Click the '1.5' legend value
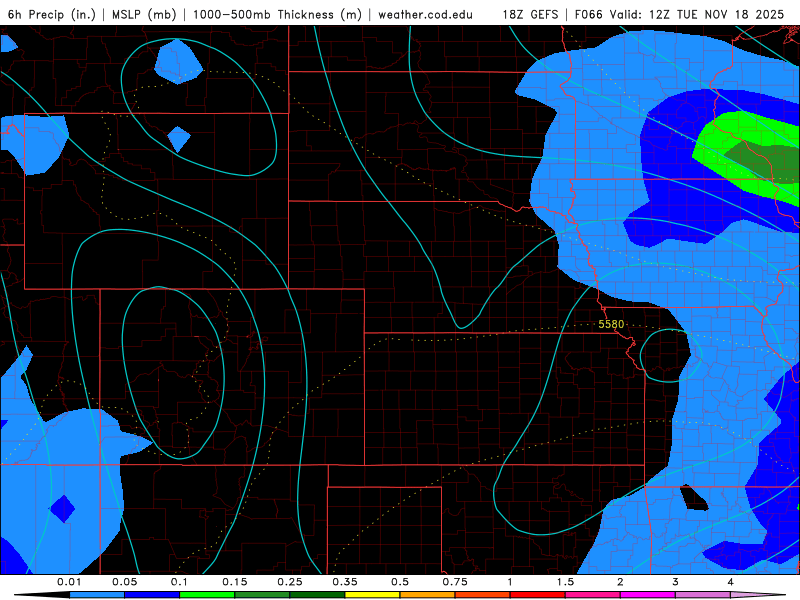 [x=565, y=582]
